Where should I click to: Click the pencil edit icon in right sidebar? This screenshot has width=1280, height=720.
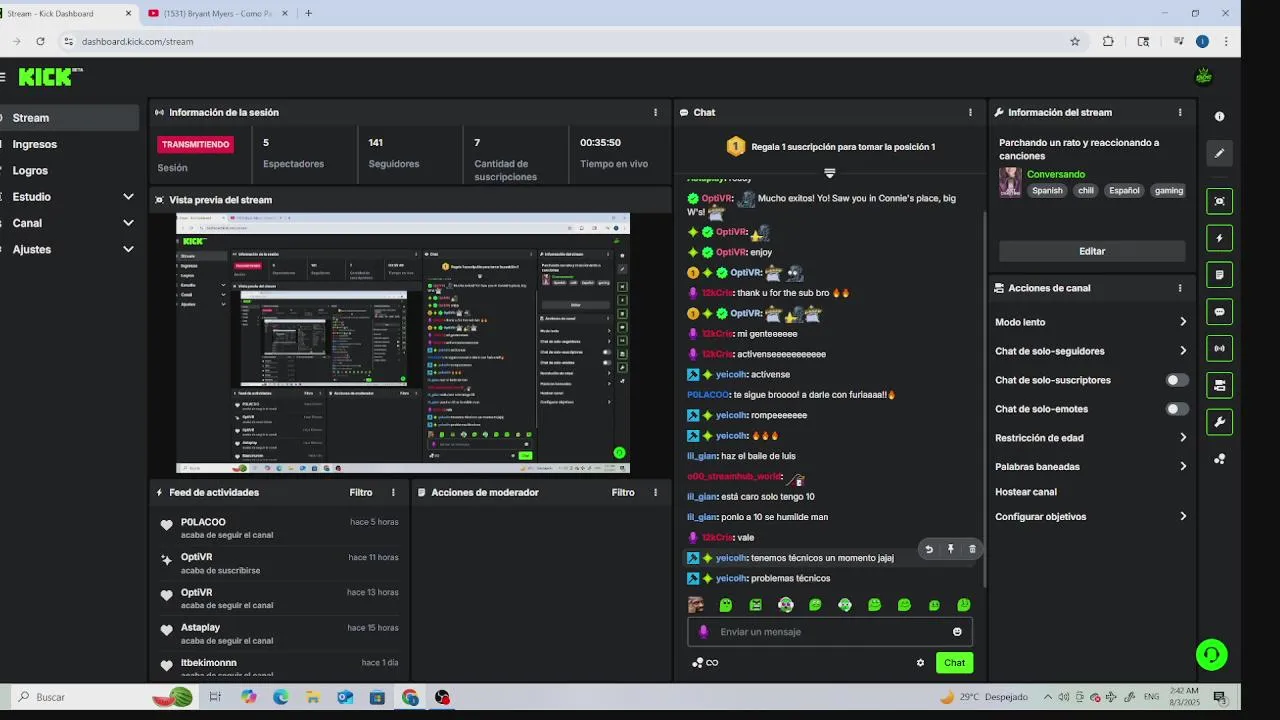pyautogui.click(x=1219, y=153)
